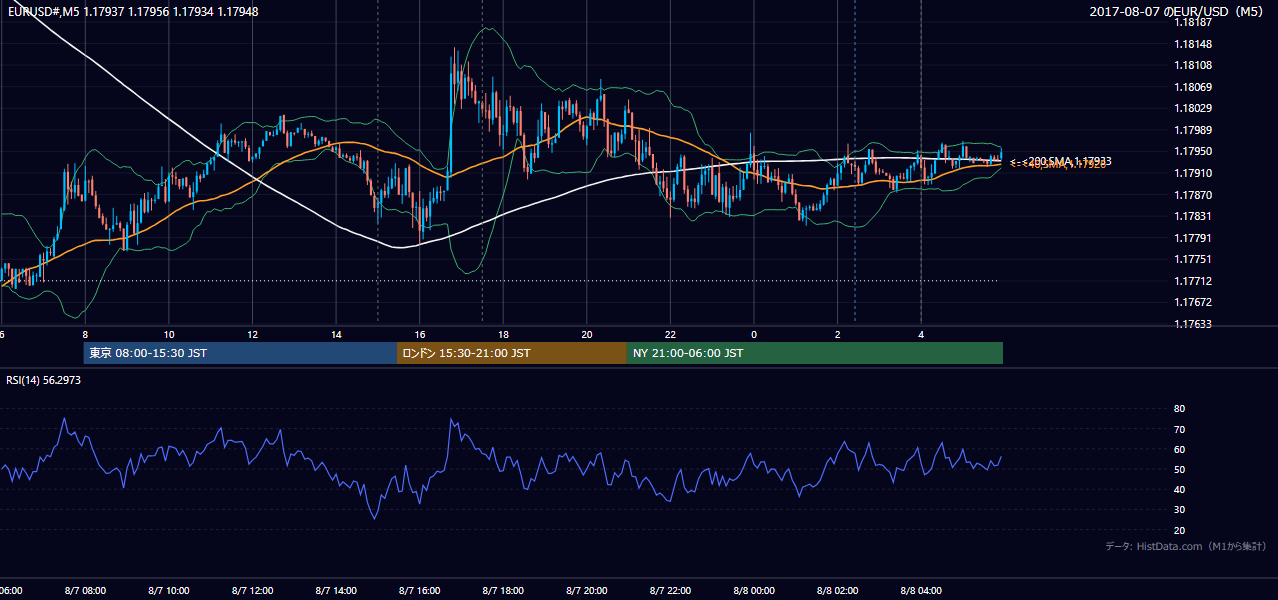Screen dimensions: 1278x600
Task: Click the 東京 08:00-15:30 JST session bar
Action: point(241,353)
